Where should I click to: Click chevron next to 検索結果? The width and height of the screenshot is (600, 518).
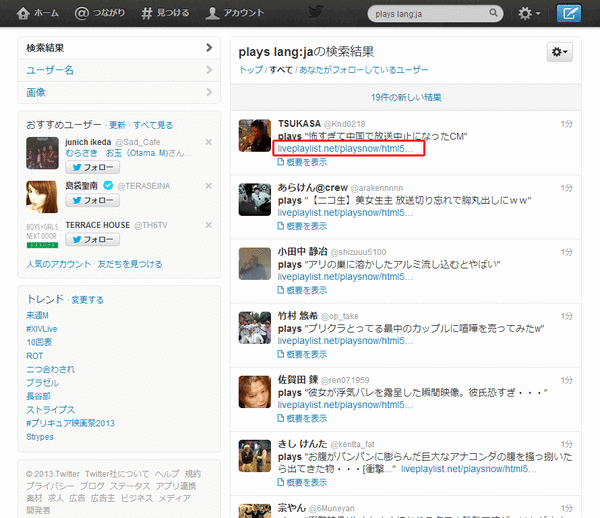pos(209,47)
